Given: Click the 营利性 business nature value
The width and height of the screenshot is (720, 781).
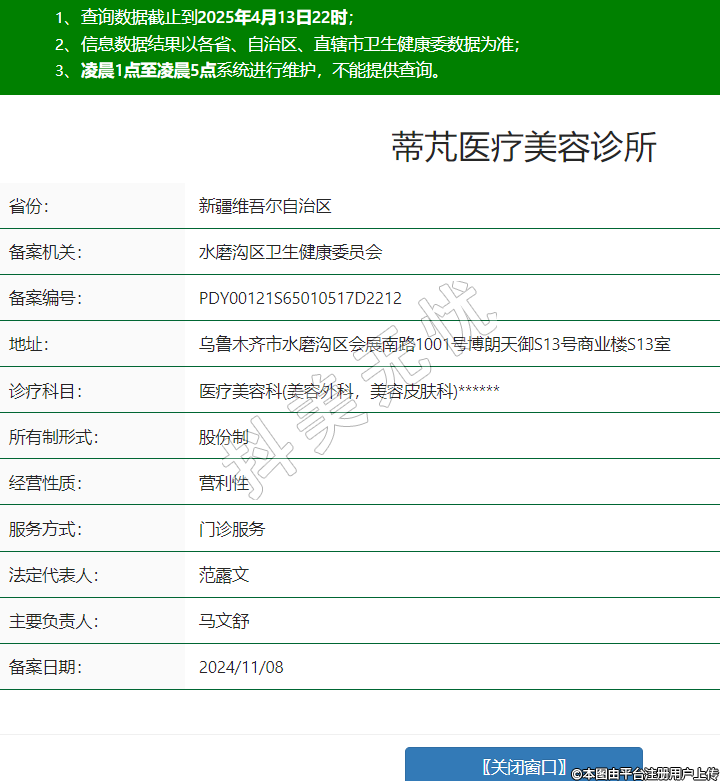Looking at the screenshot, I should (x=224, y=483).
